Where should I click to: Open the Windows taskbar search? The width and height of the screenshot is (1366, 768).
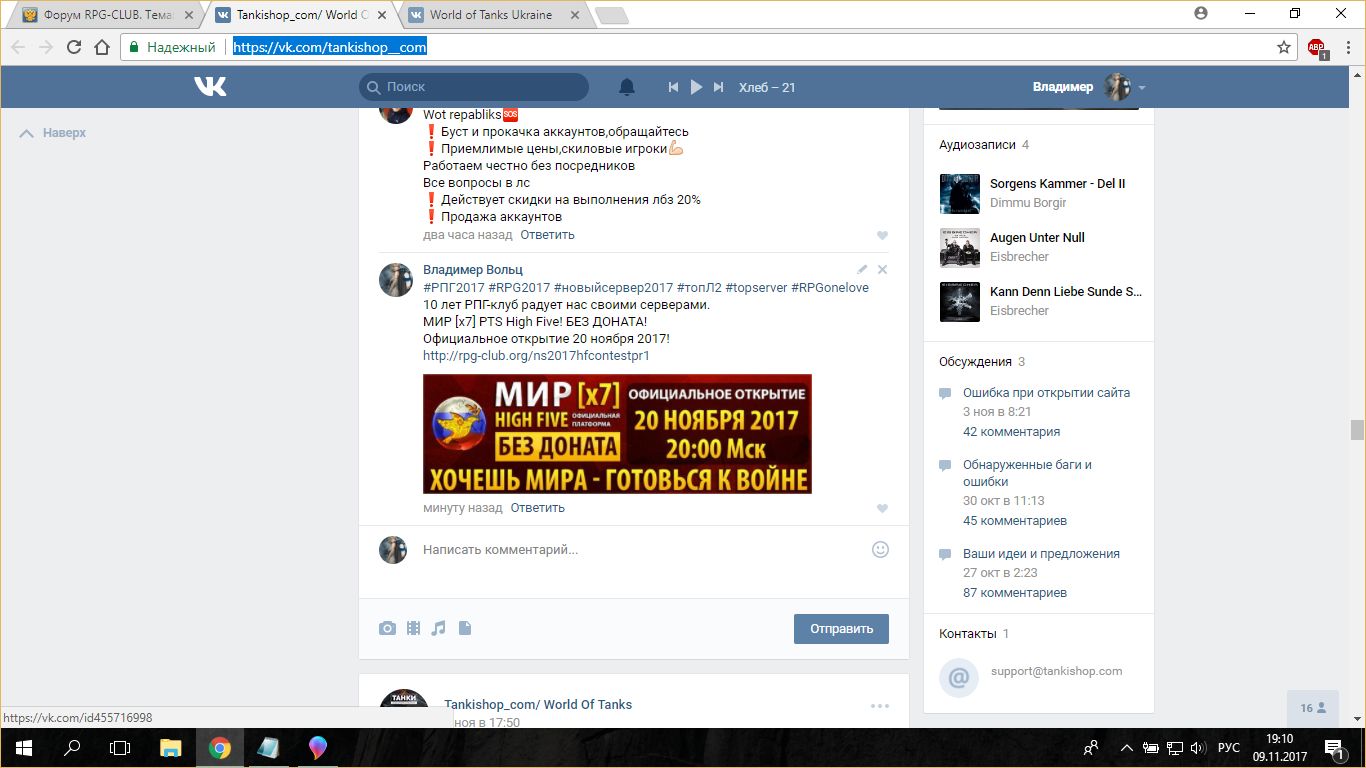tap(72, 748)
